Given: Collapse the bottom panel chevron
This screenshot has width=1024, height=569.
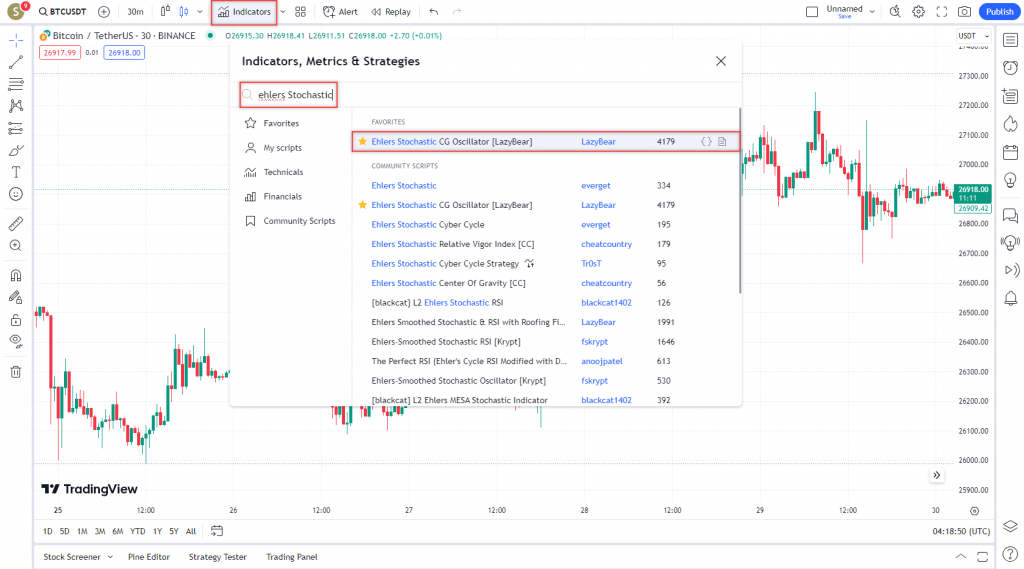Looking at the screenshot, I should tap(960, 557).
